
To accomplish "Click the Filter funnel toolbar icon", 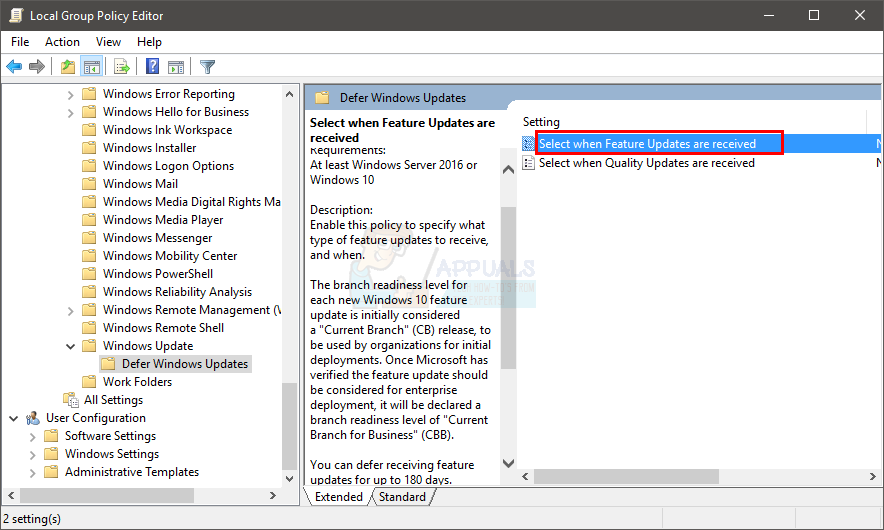I will point(207,67).
